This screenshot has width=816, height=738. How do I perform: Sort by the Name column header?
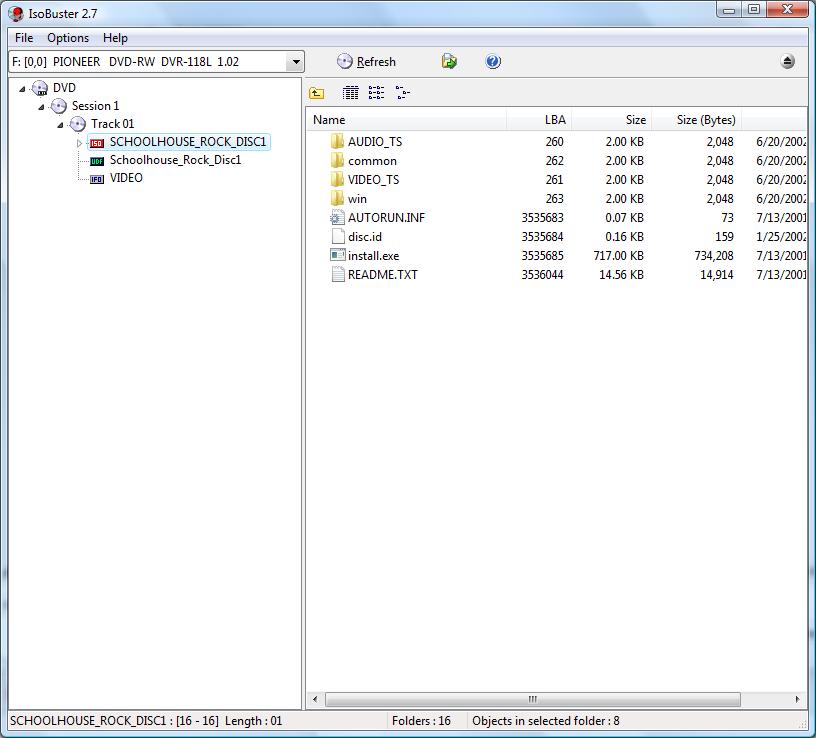point(406,120)
